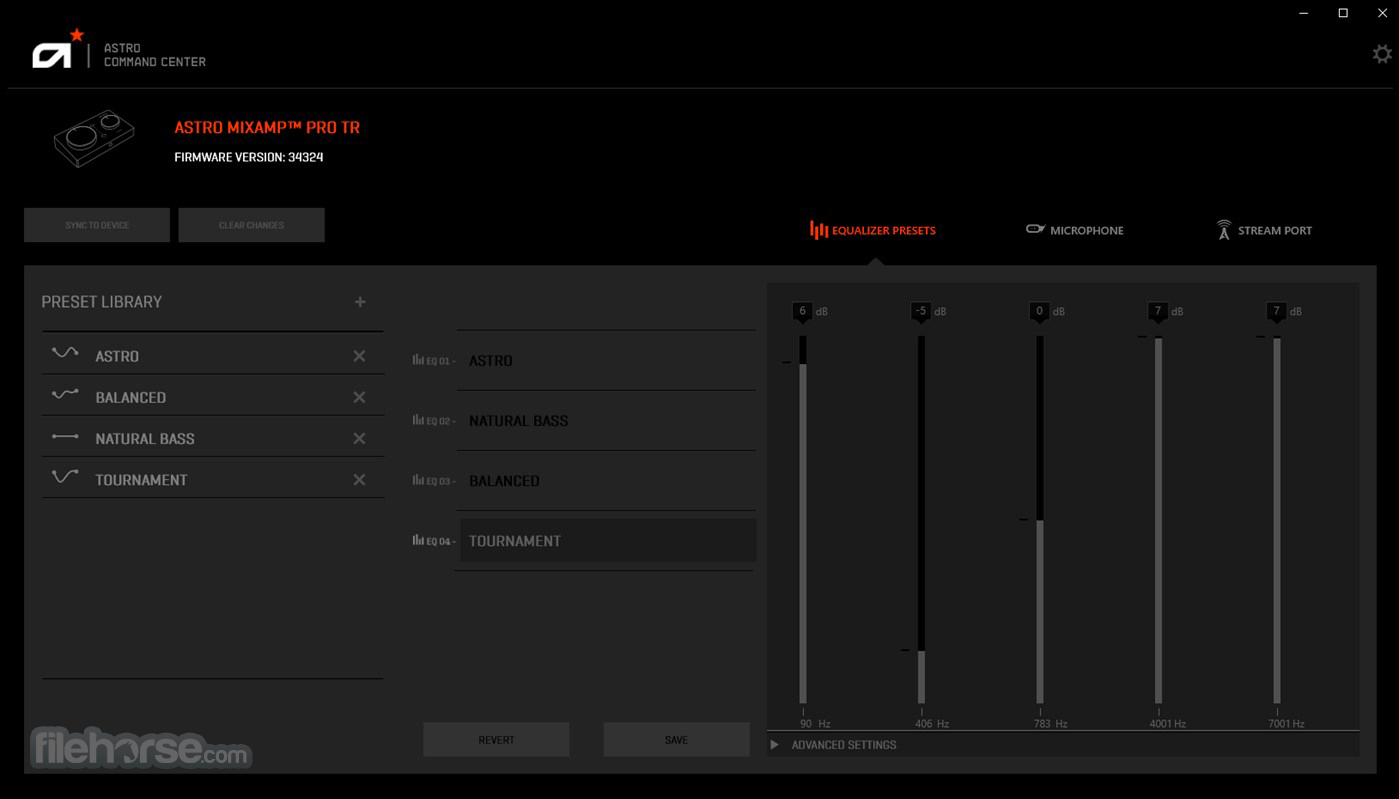The width and height of the screenshot is (1399, 799).
Task: Click the 0 dB value box
Action: (x=1039, y=311)
